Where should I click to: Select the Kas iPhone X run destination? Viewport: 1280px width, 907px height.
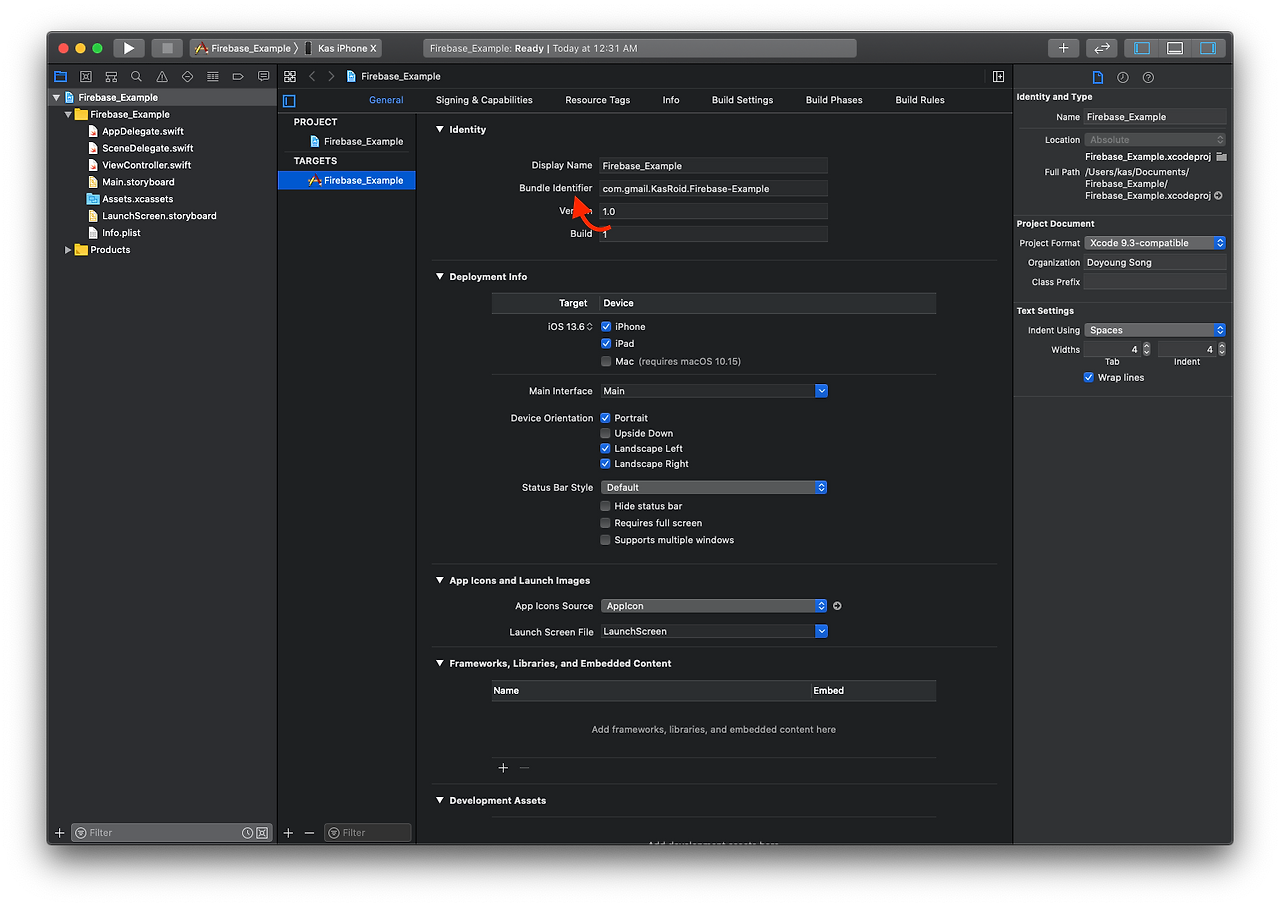coord(341,48)
